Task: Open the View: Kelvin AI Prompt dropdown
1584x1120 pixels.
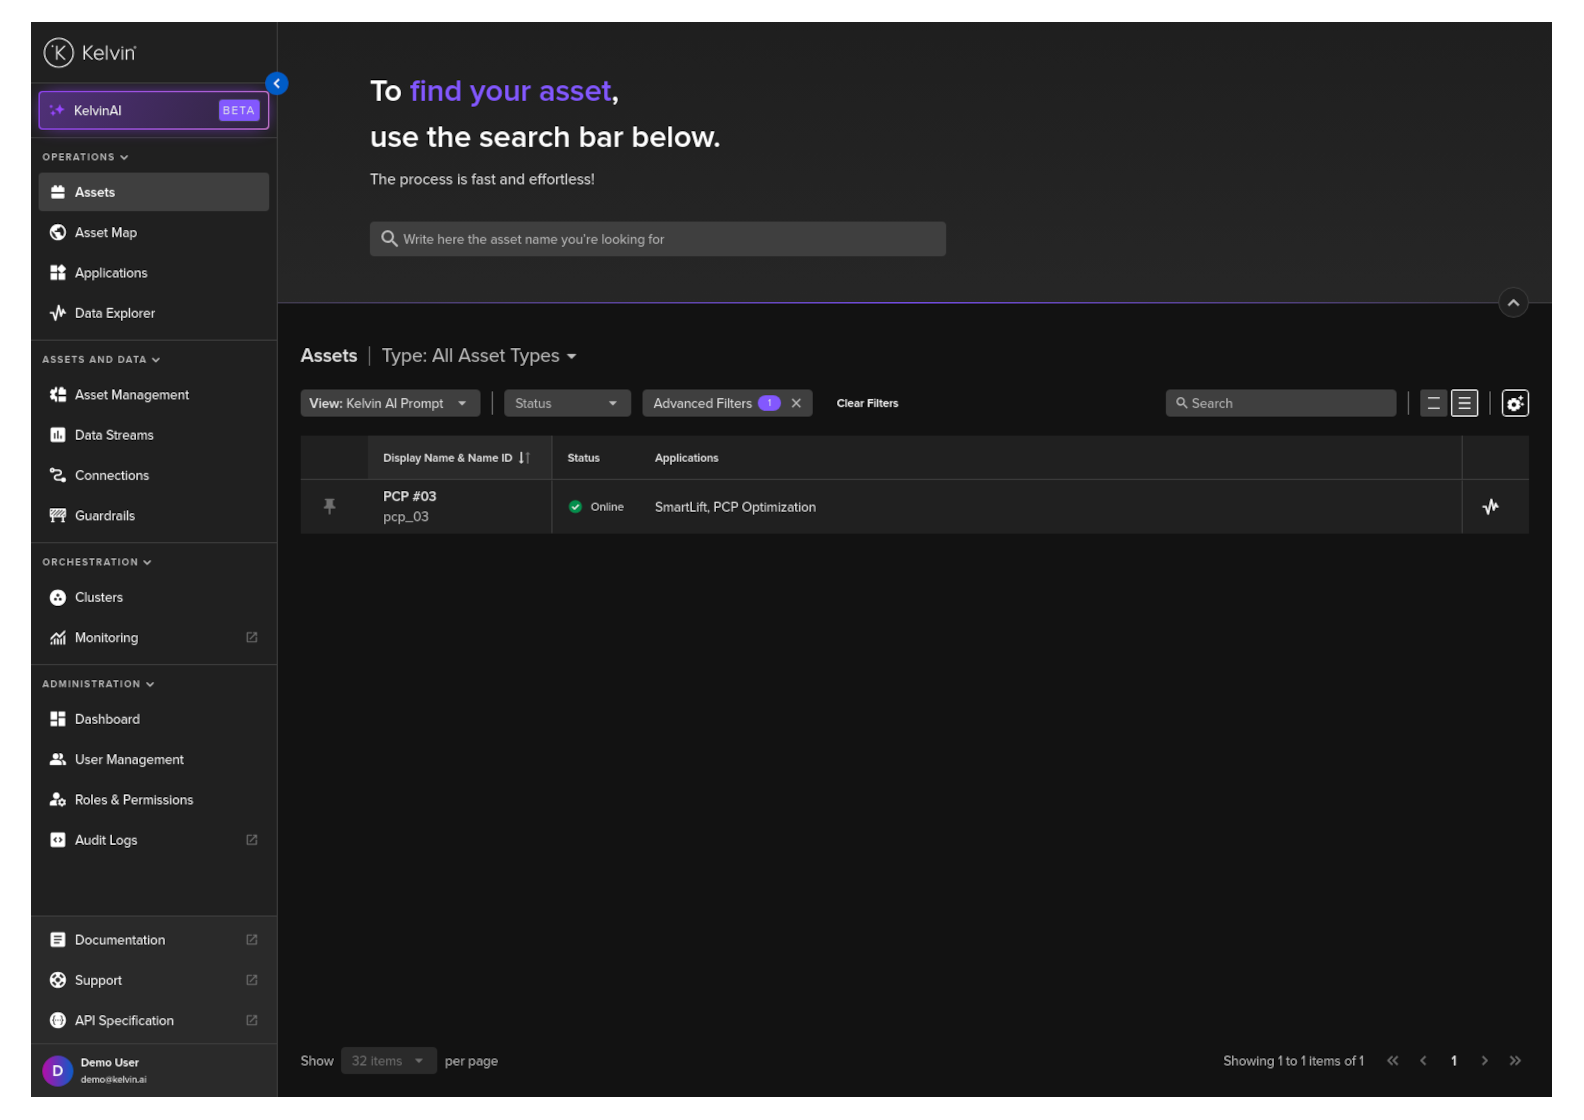Action: [389, 403]
